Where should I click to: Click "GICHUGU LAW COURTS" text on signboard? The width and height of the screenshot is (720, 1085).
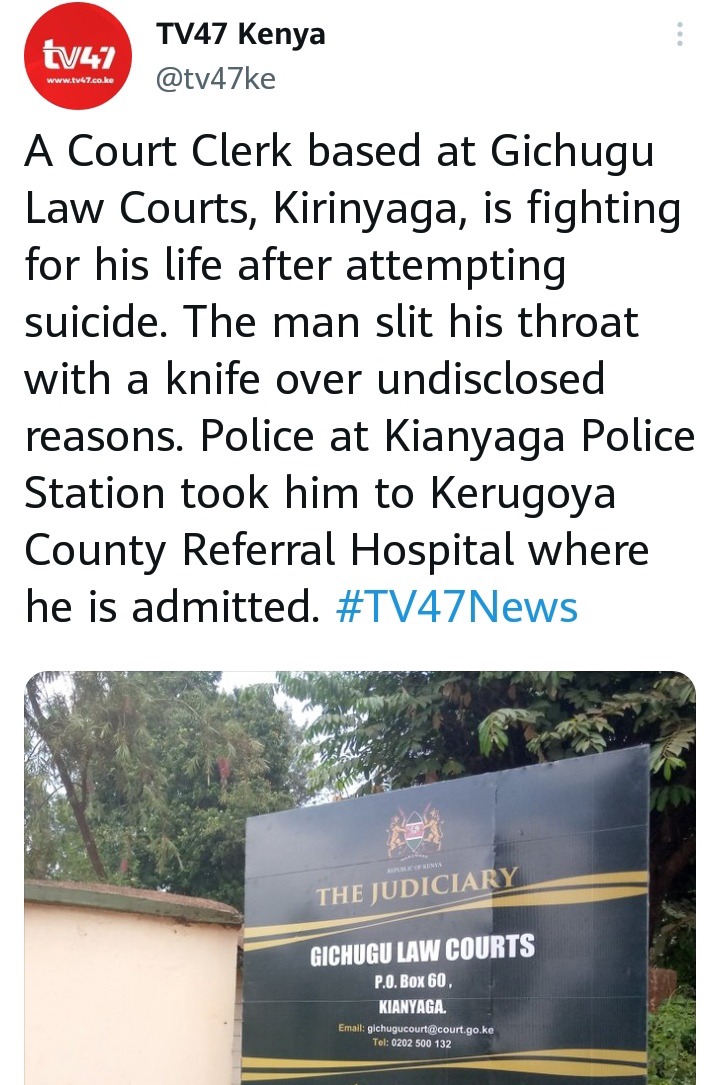[x=422, y=950]
